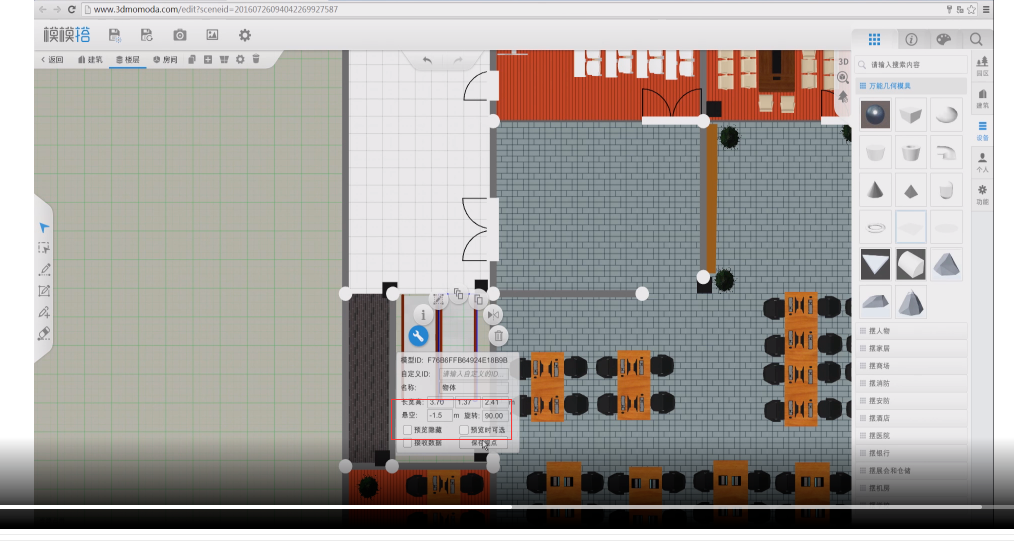Delete the selected object with its trash icon
This screenshot has height=542, width=1014.
click(x=499, y=336)
